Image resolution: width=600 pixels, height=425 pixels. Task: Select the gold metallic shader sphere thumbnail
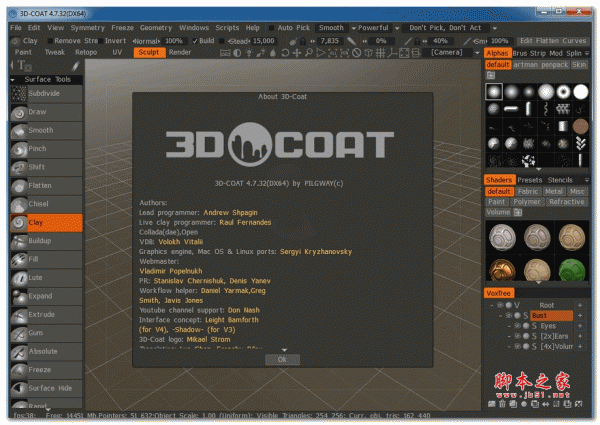502,270
